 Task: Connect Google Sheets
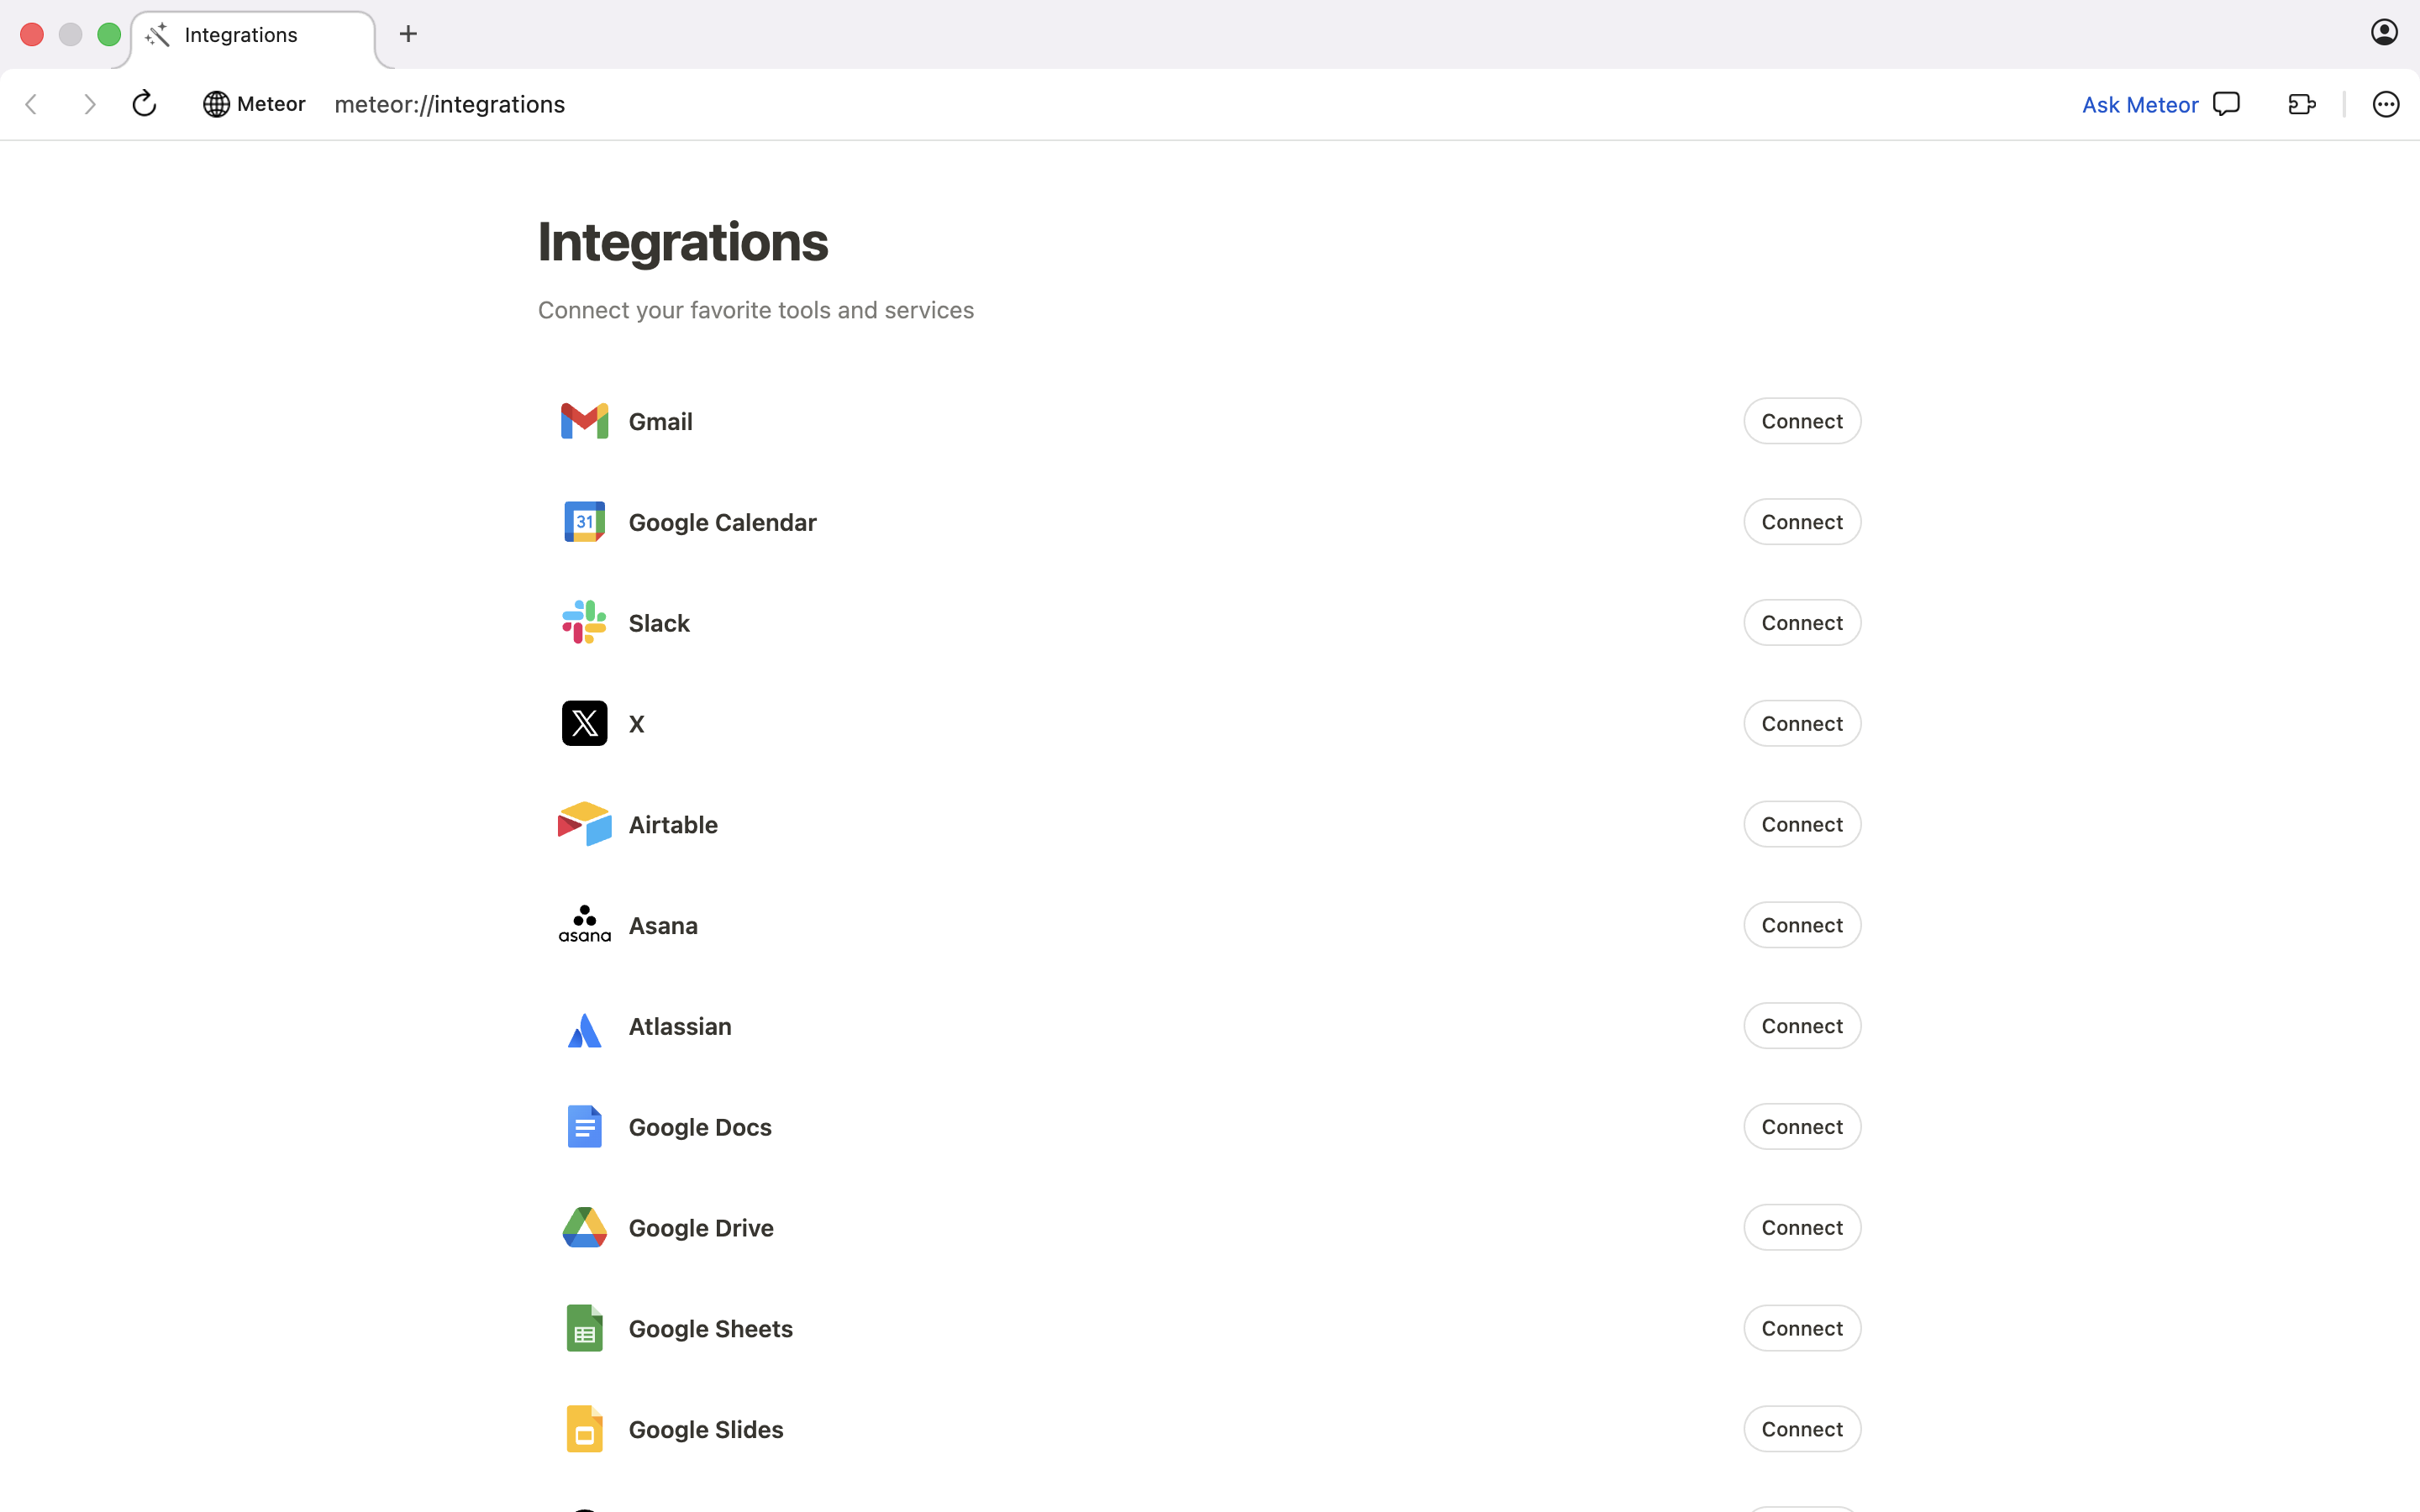[x=1802, y=1328]
